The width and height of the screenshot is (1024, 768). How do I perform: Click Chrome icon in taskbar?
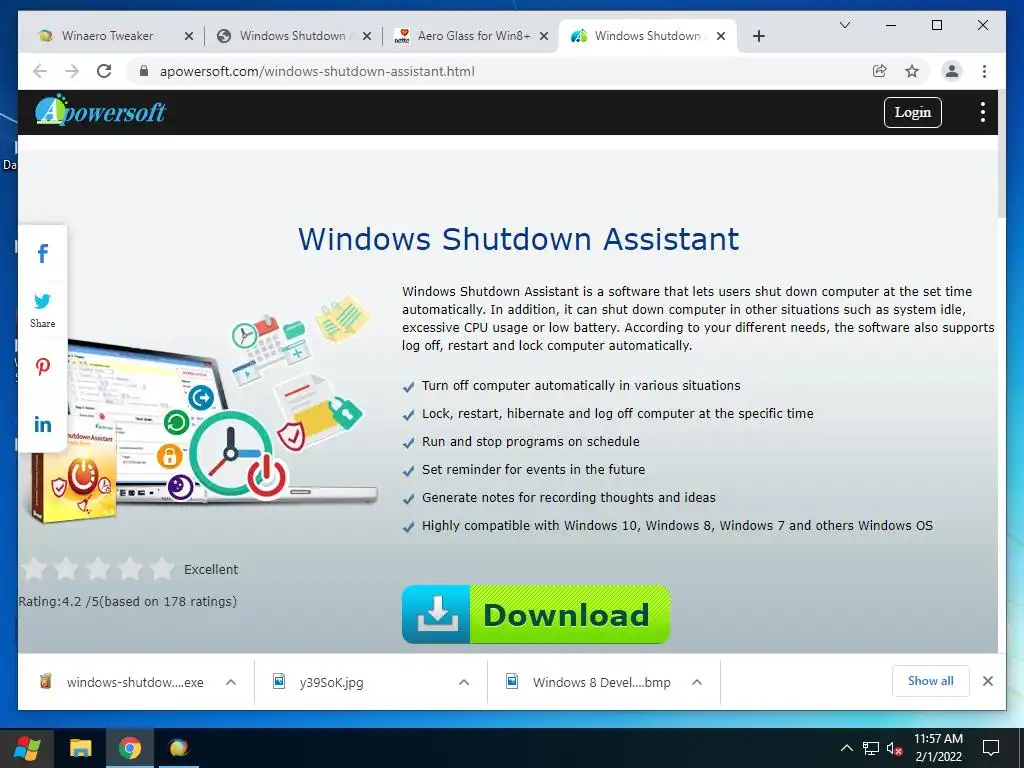[x=129, y=748]
